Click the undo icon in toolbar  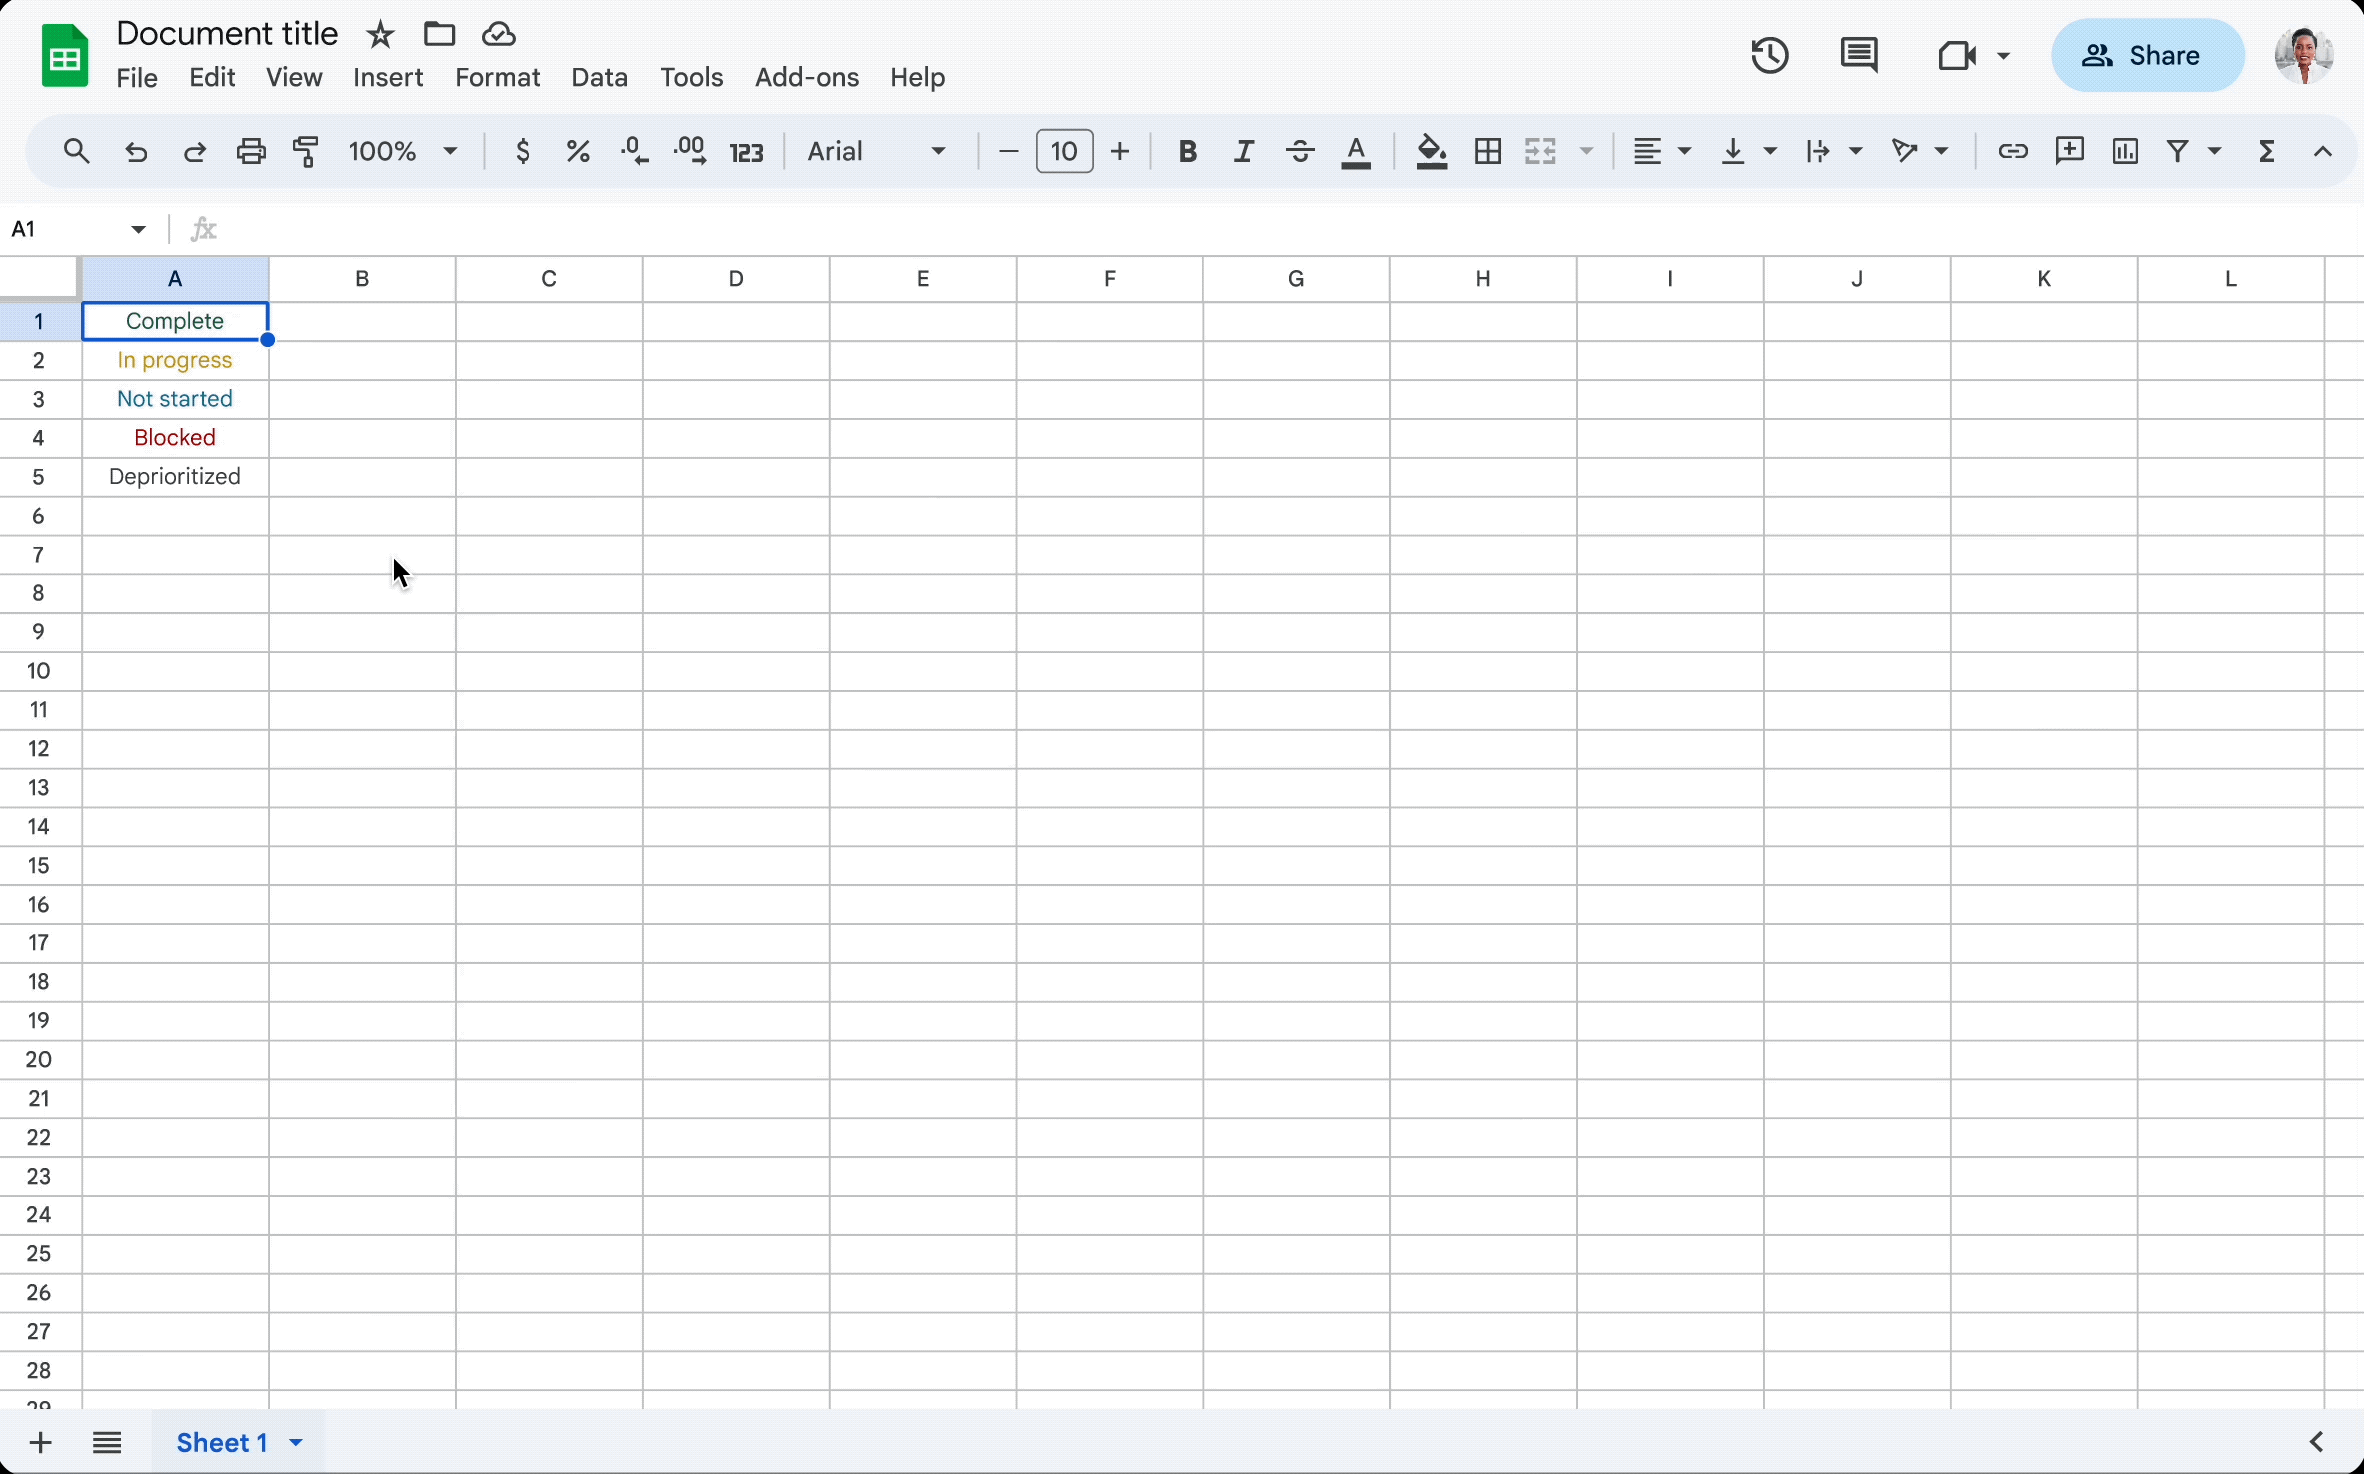point(134,151)
